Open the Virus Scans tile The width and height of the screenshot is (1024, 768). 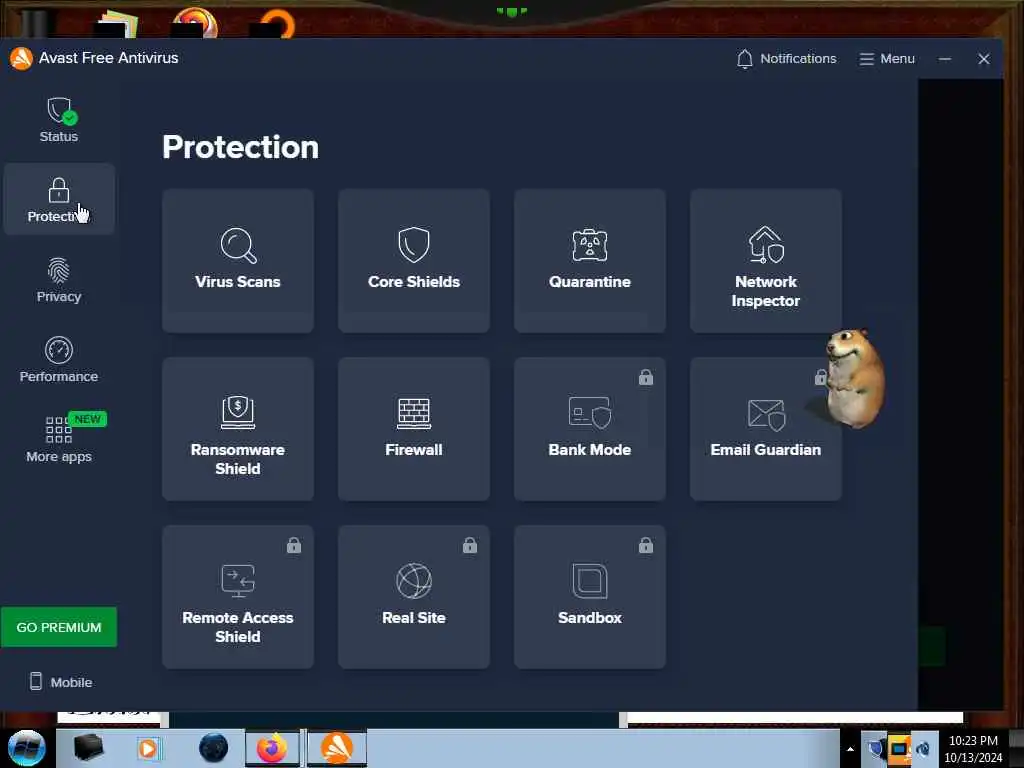(238, 261)
